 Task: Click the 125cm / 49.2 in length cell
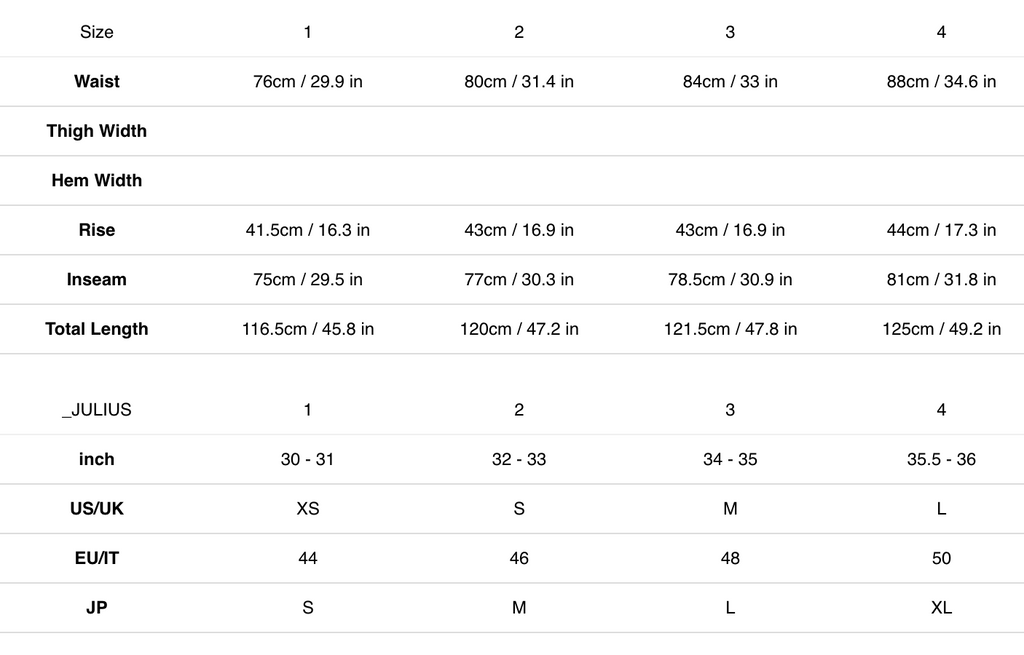click(x=941, y=329)
